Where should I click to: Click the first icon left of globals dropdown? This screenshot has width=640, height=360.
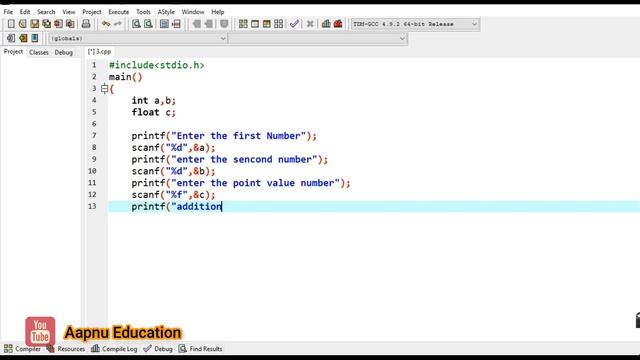(11, 38)
